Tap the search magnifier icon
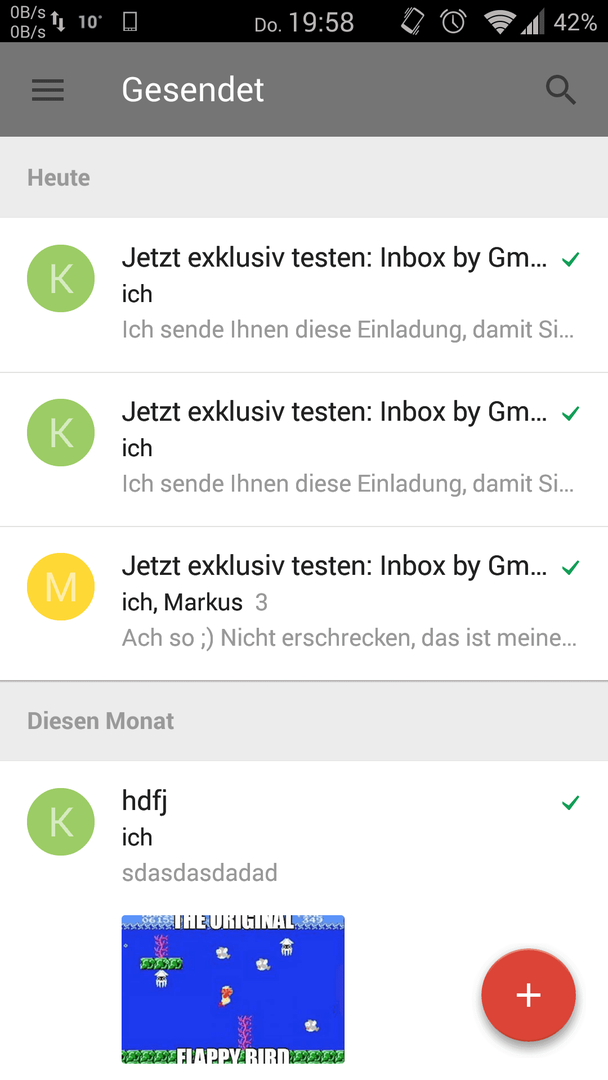The image size is (608, 1080). tap(560, 90)
